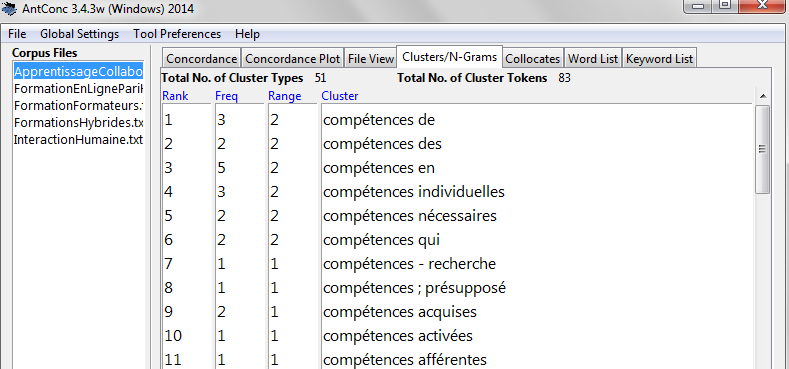Click the Total No. of Cluster Types label
This screenshot has height=369, width=789.
(232, 78)
